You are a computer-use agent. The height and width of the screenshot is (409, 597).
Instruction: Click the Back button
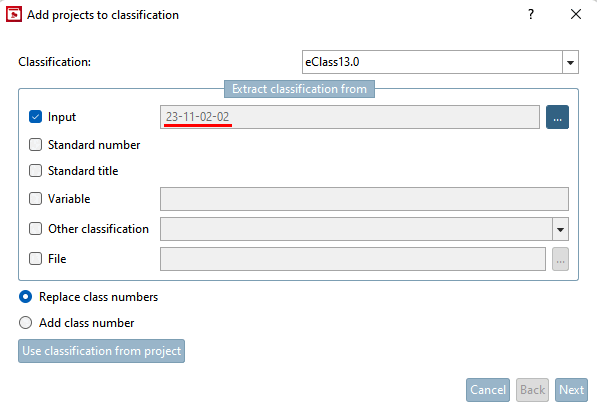pyautogui.click(x=532, y=390)
